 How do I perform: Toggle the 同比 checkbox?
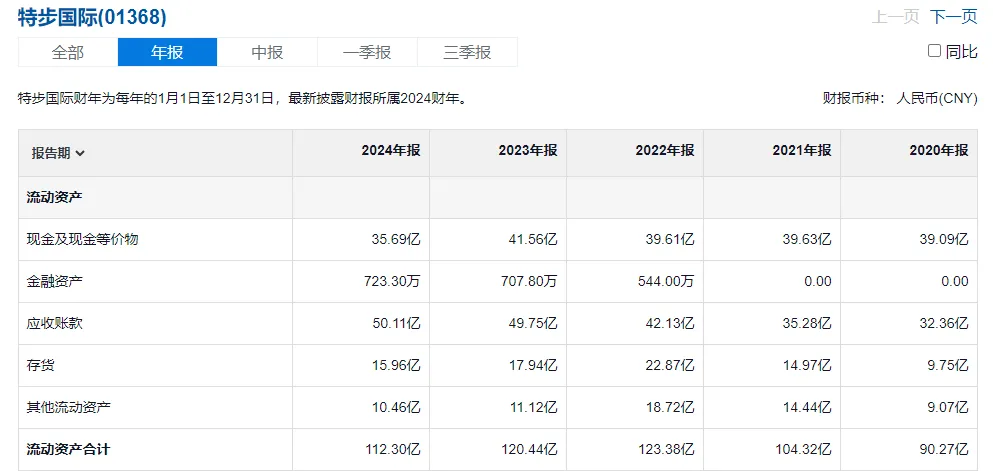934,51
